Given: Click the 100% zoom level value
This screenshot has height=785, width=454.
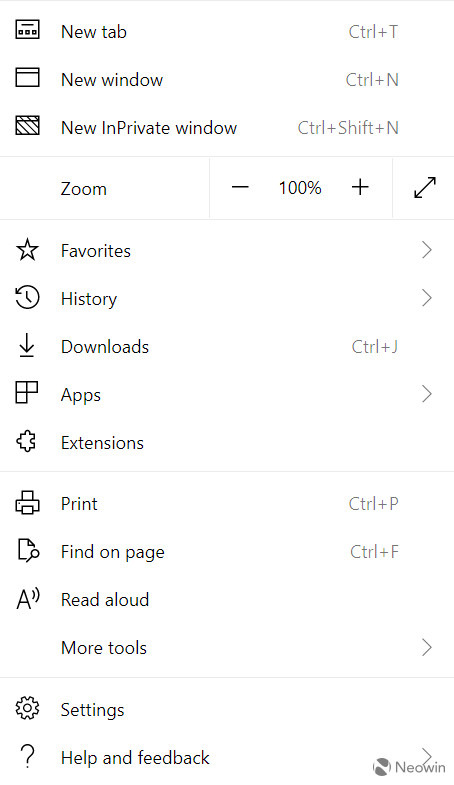Looking at the screenshot, I should click(300, 188).
